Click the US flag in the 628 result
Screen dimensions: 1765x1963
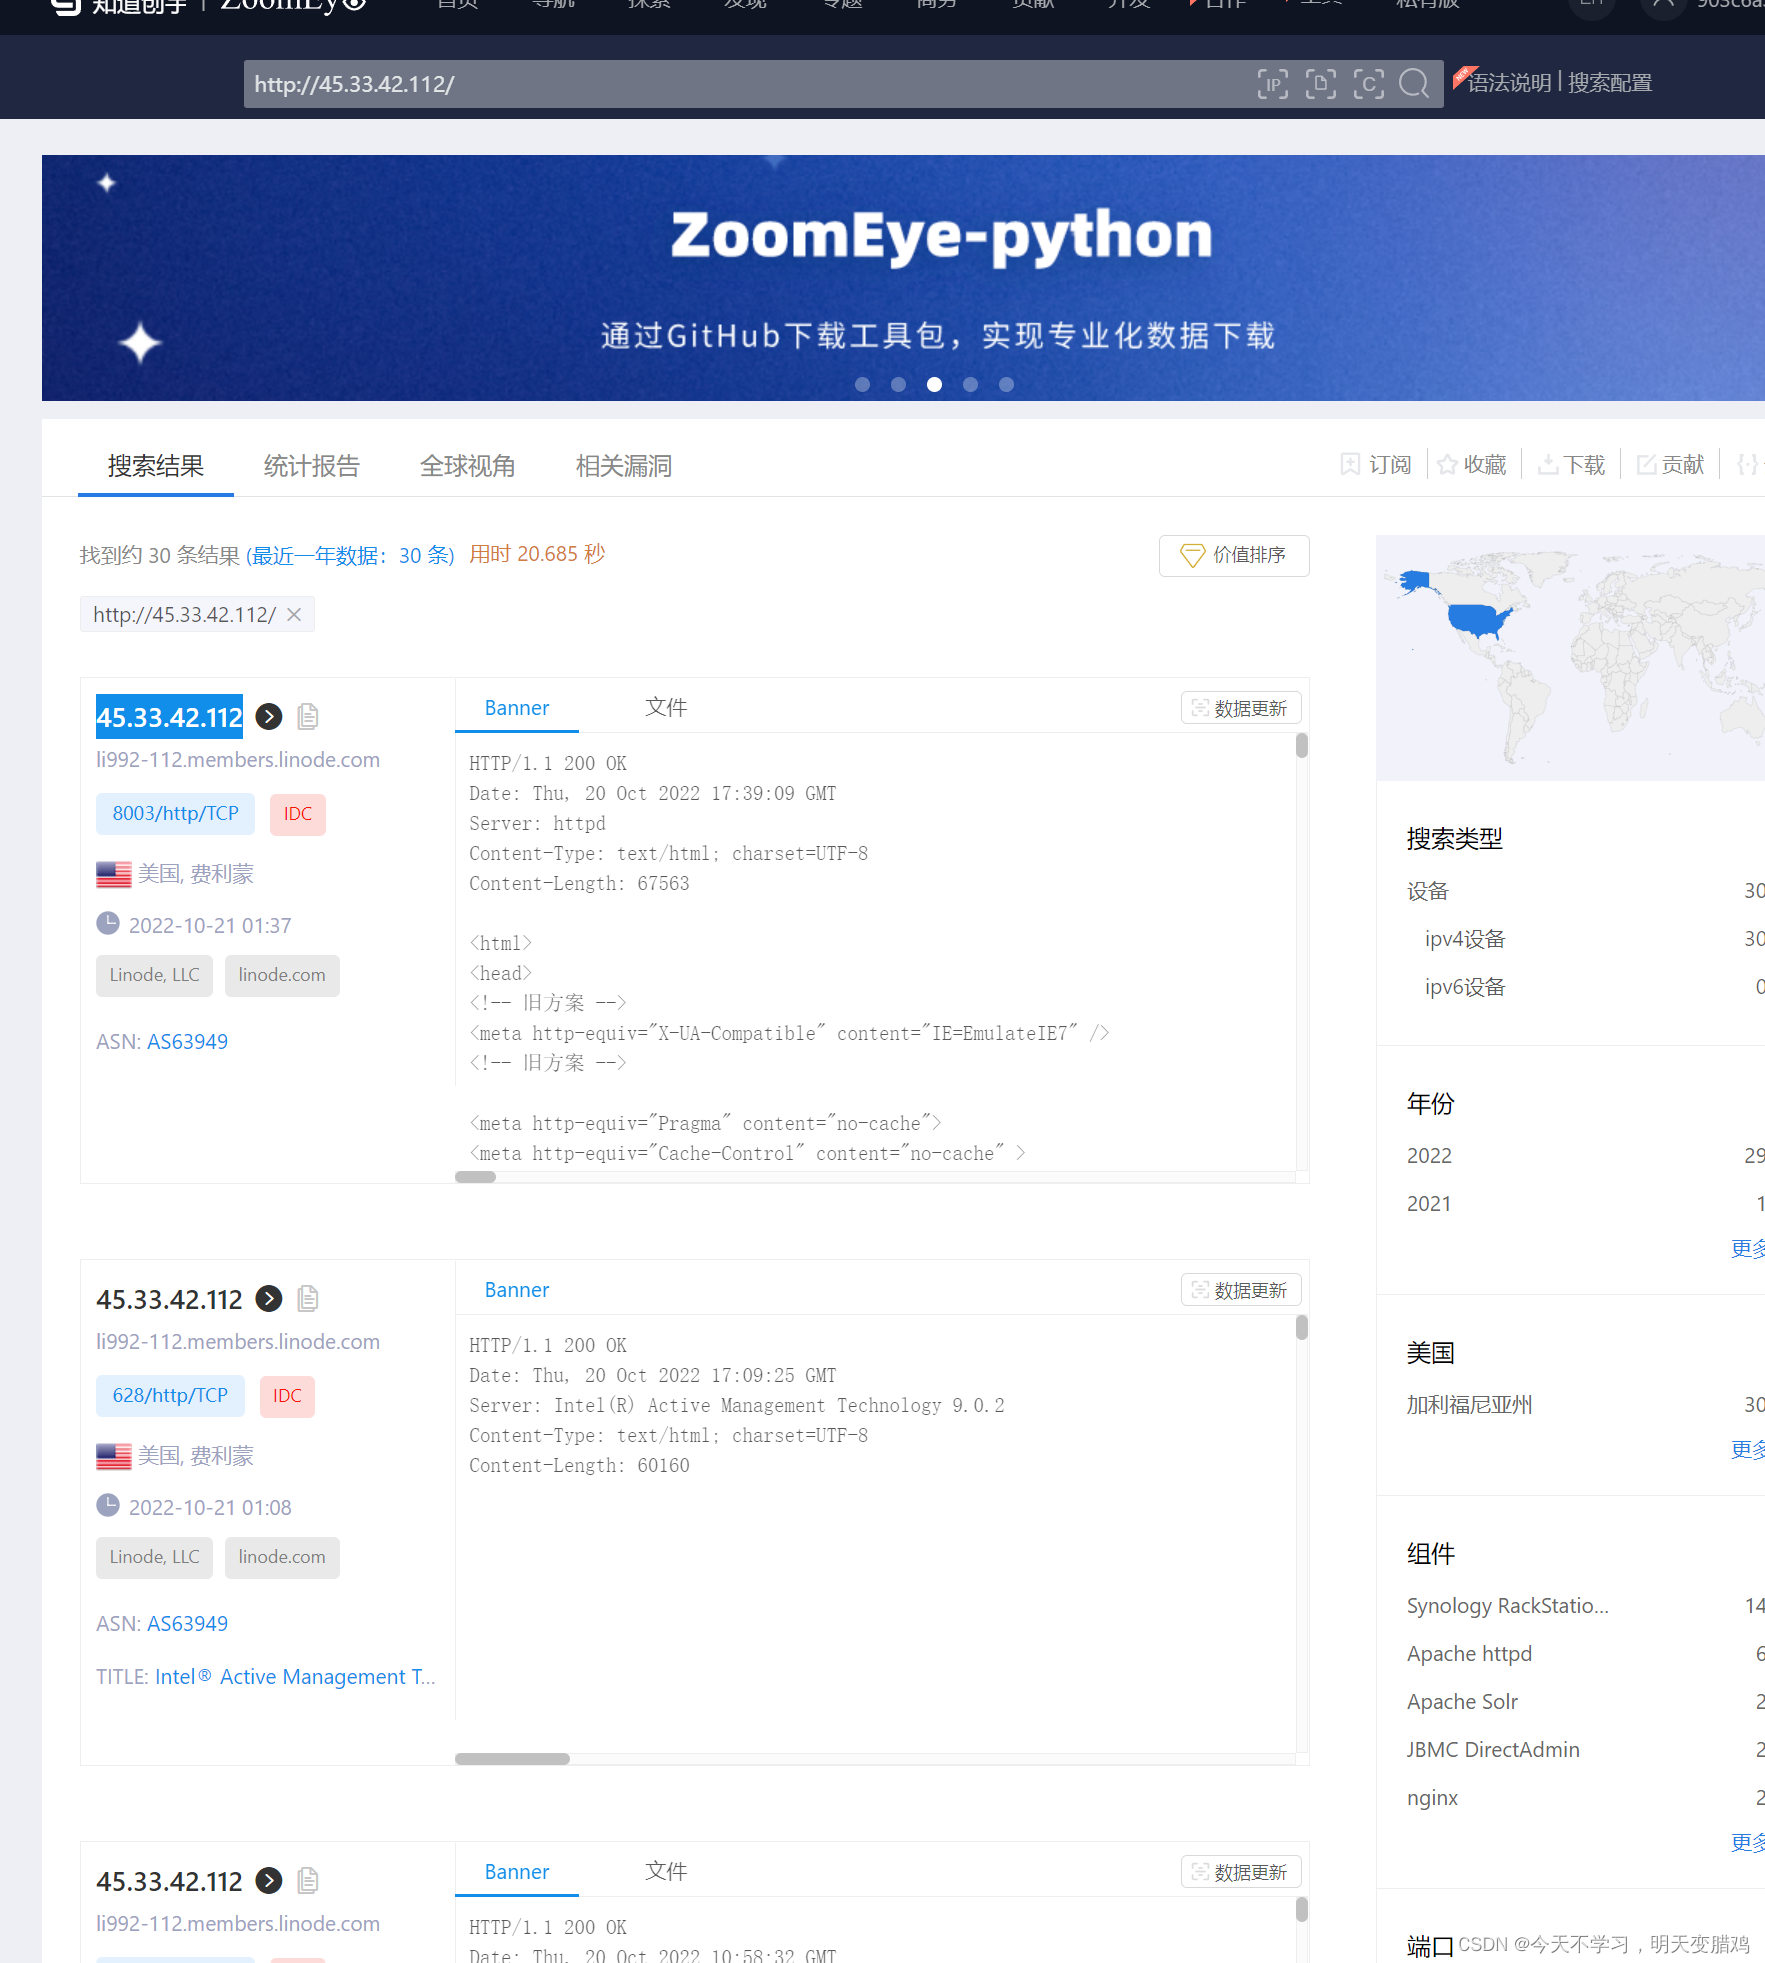[114, 1456]
